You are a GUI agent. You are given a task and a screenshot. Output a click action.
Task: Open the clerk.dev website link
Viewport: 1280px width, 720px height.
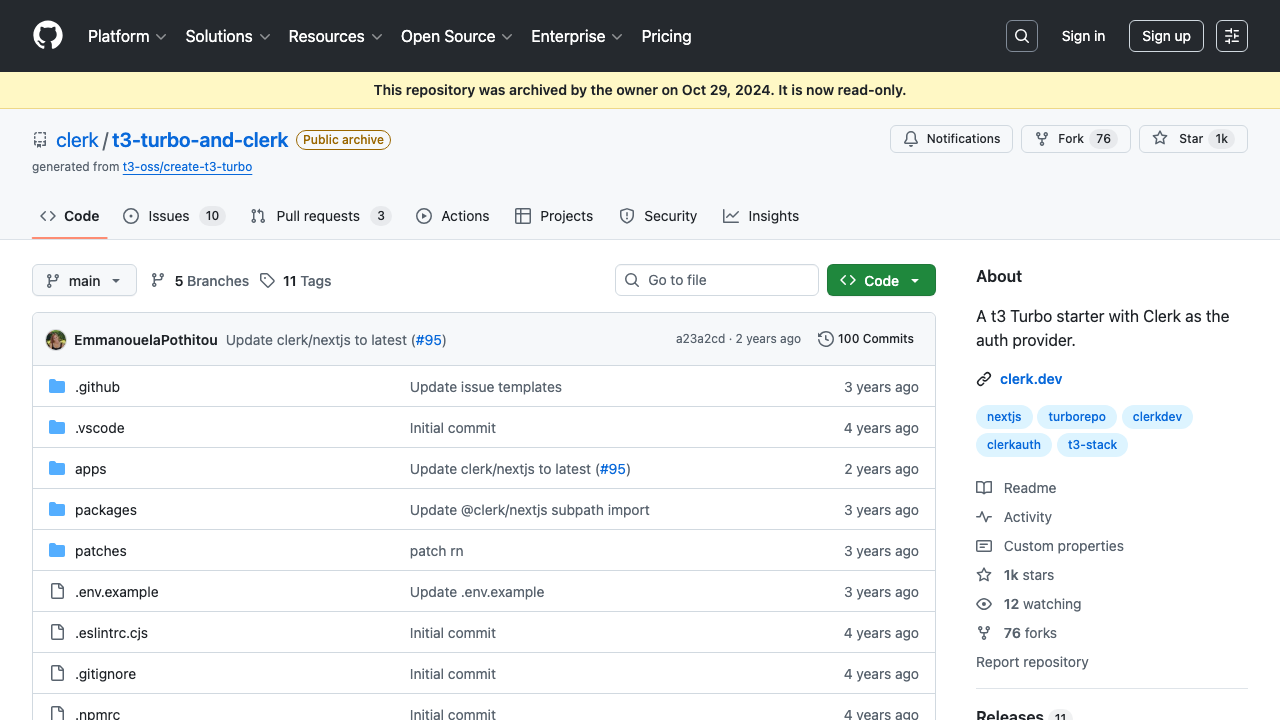point(1030,379)
